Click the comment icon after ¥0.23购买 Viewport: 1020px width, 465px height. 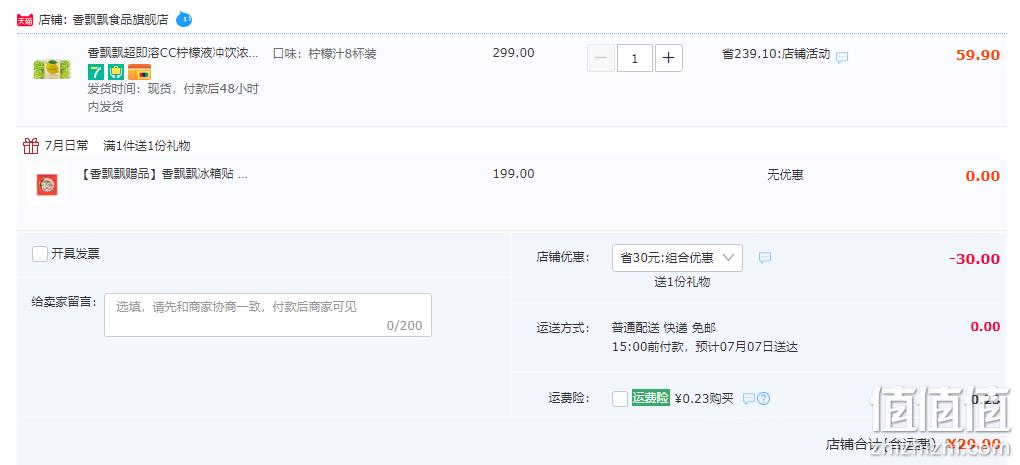[x=749, y=399]
